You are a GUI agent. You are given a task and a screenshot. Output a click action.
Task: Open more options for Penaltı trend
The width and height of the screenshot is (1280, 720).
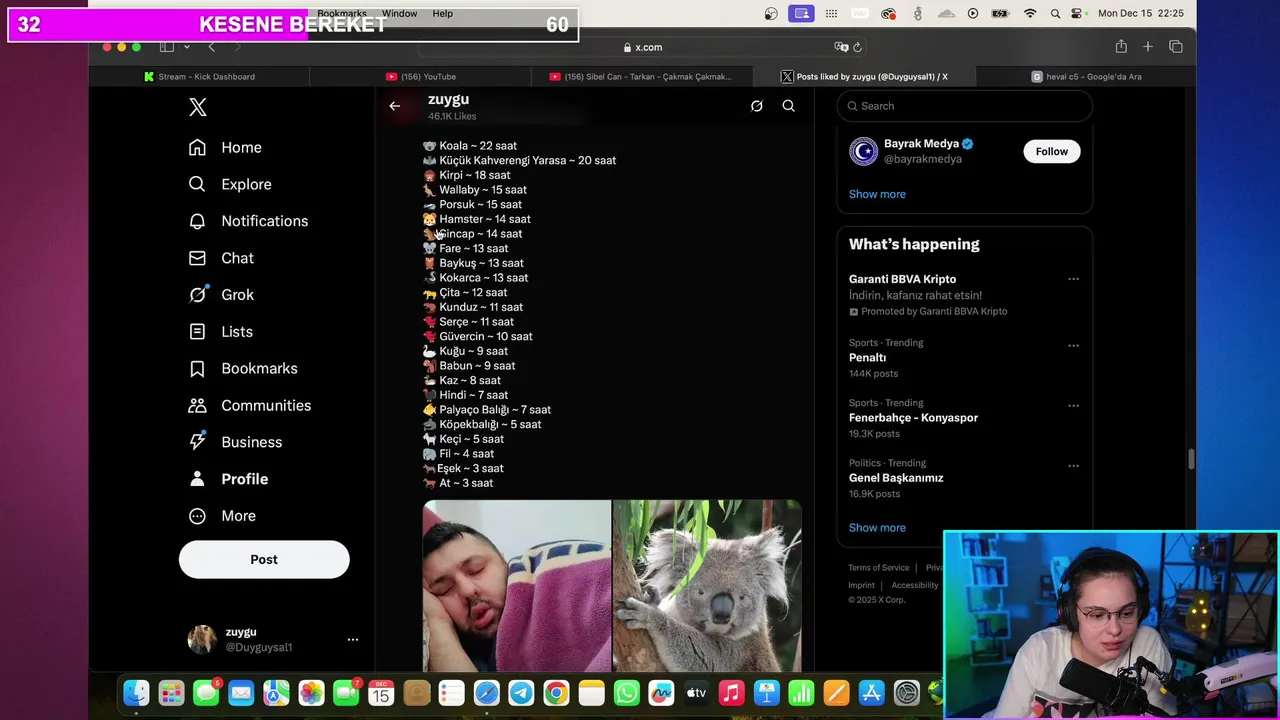(1073, 346)
